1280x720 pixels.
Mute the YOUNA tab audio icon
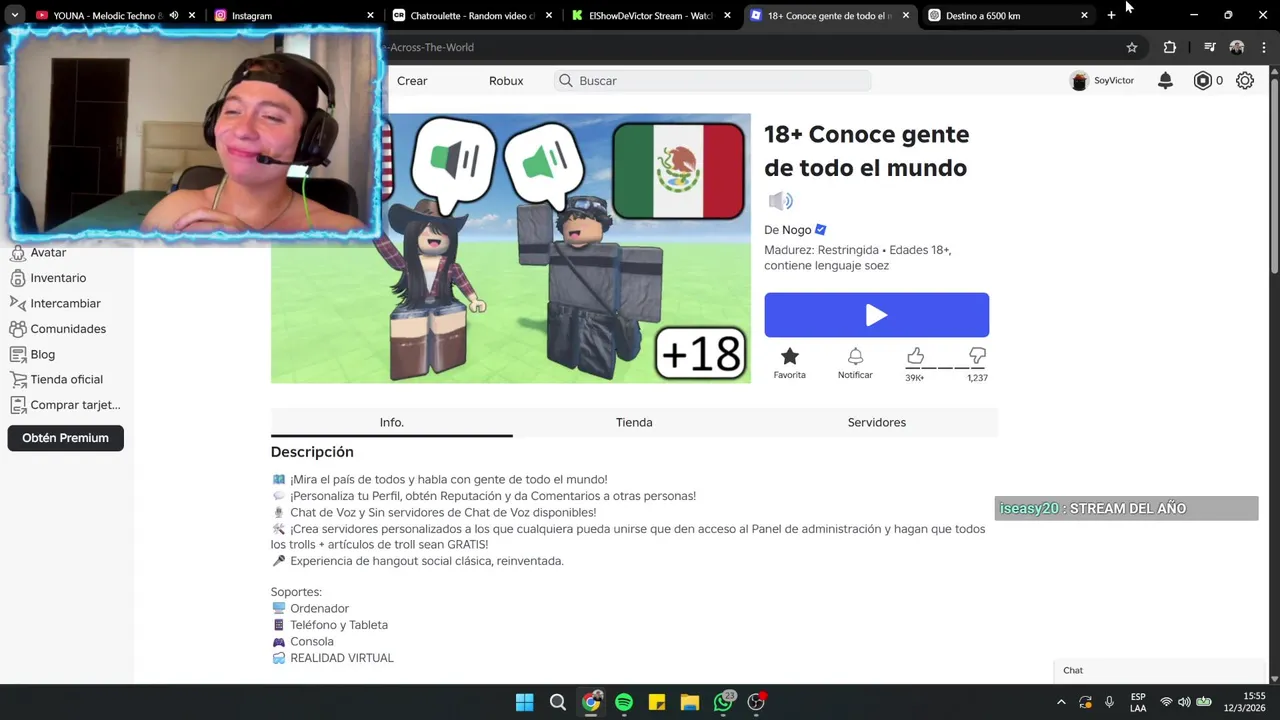174,15
